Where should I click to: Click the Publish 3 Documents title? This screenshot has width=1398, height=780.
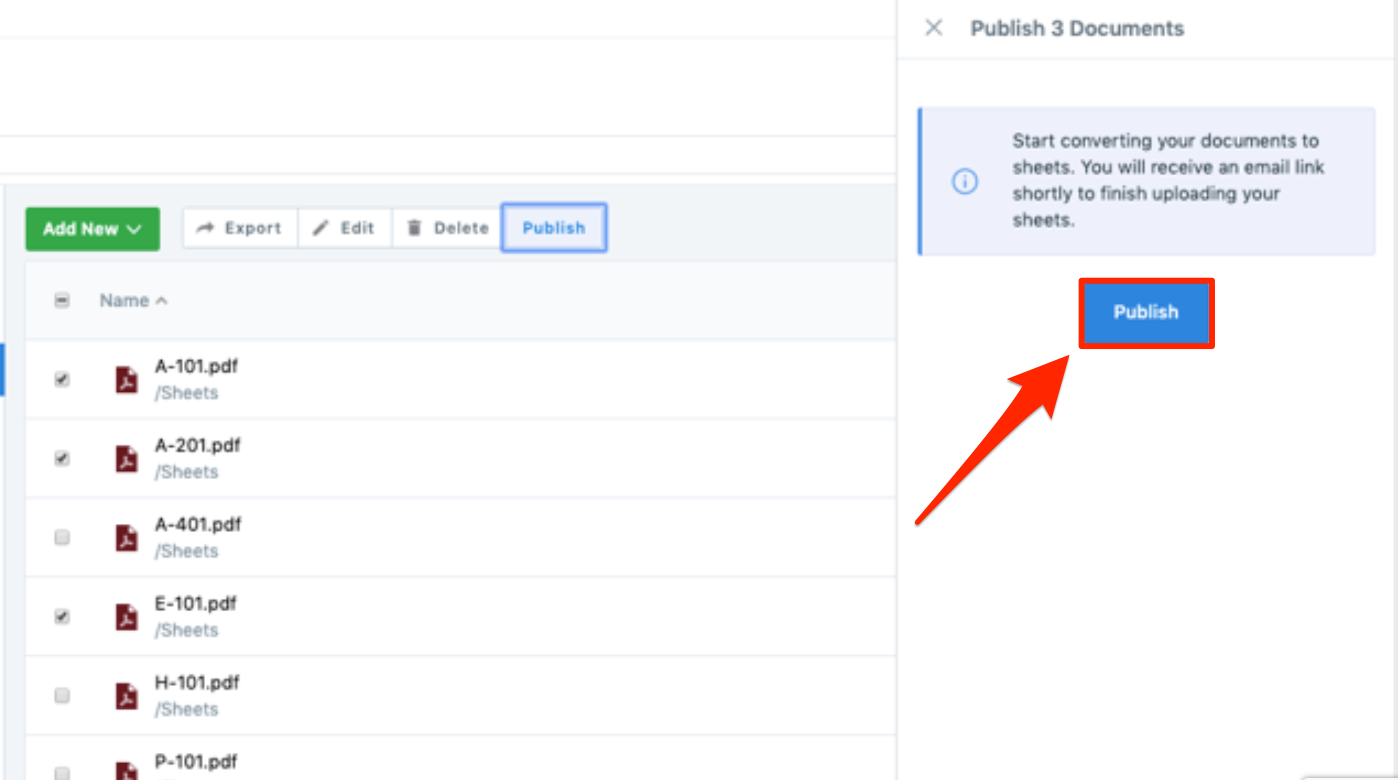click(1077, 28)
